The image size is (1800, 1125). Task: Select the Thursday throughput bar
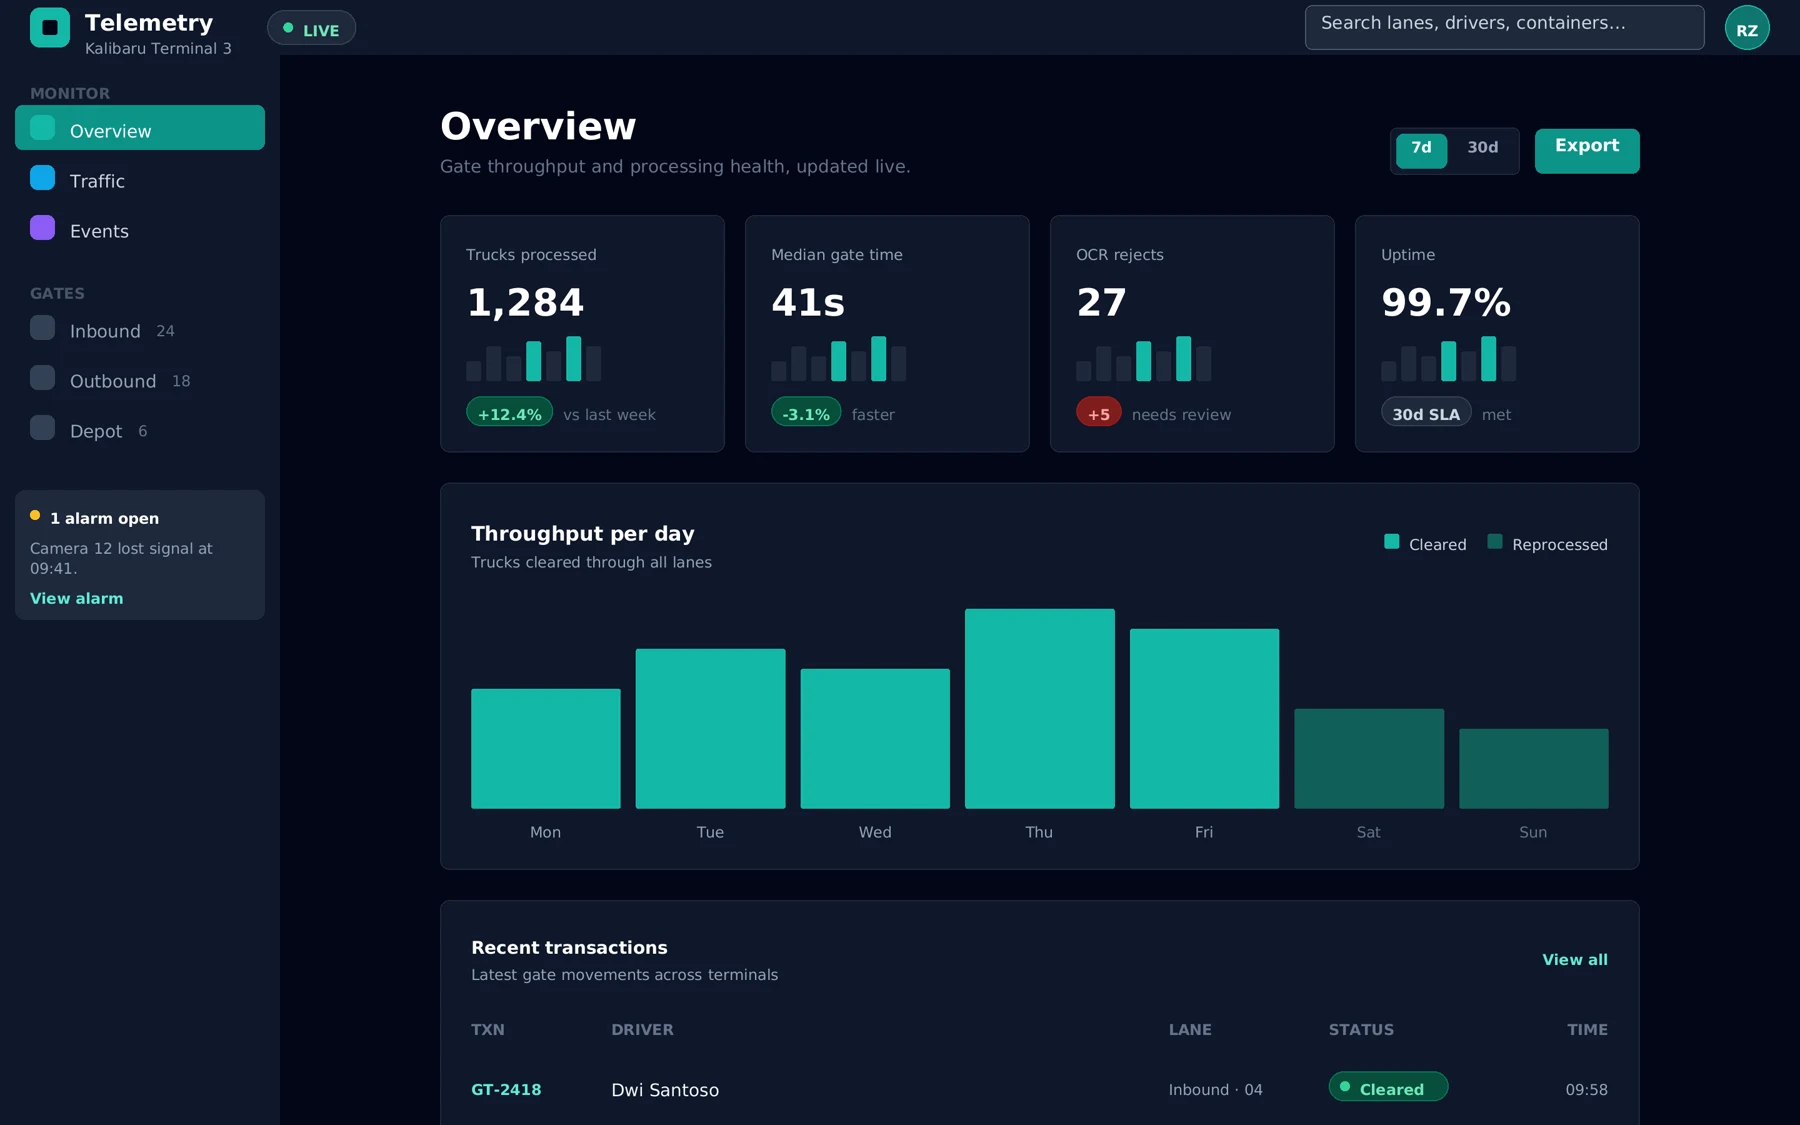pyautogui.click(x=1040, y=708)
